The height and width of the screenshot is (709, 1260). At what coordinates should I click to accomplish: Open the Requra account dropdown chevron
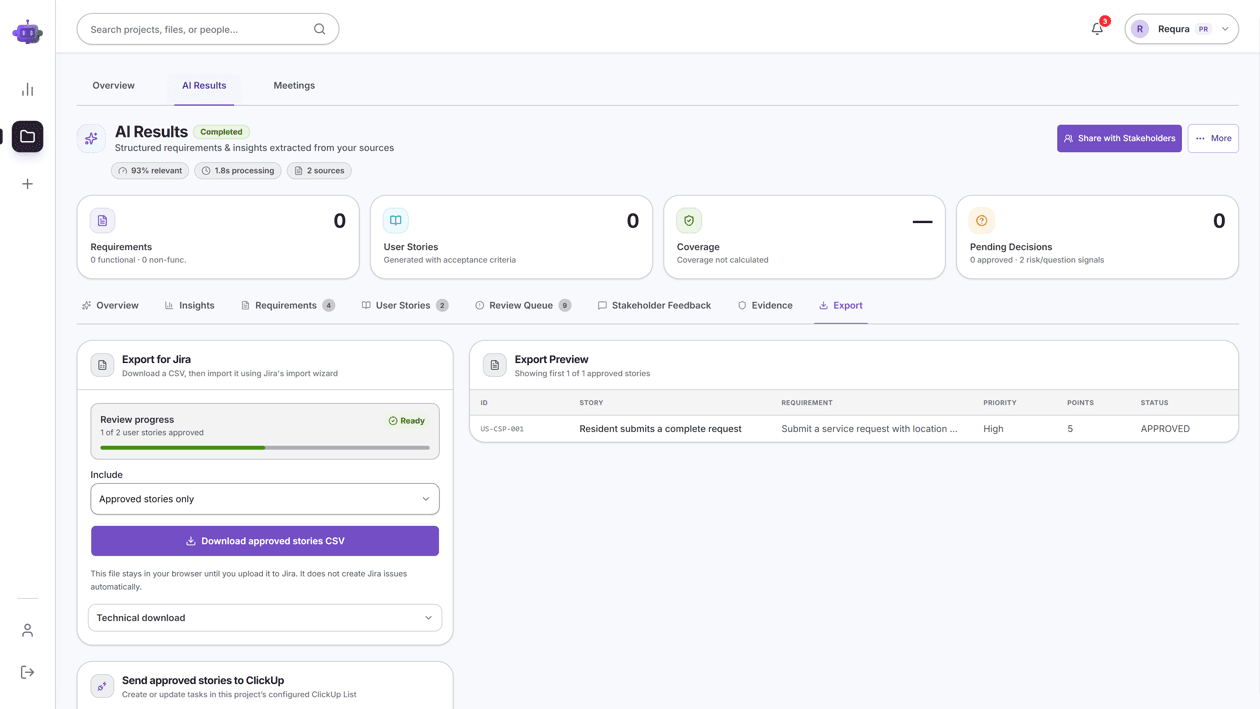pos(1225,29)
